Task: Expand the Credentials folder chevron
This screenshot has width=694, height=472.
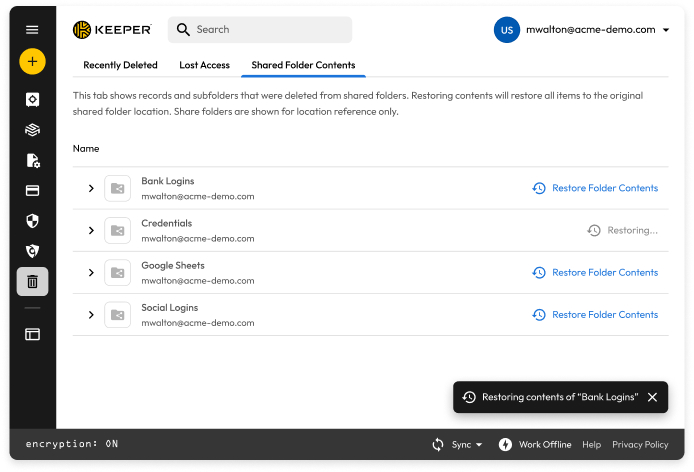Action: pyautogui.click(x=91, y=230)
